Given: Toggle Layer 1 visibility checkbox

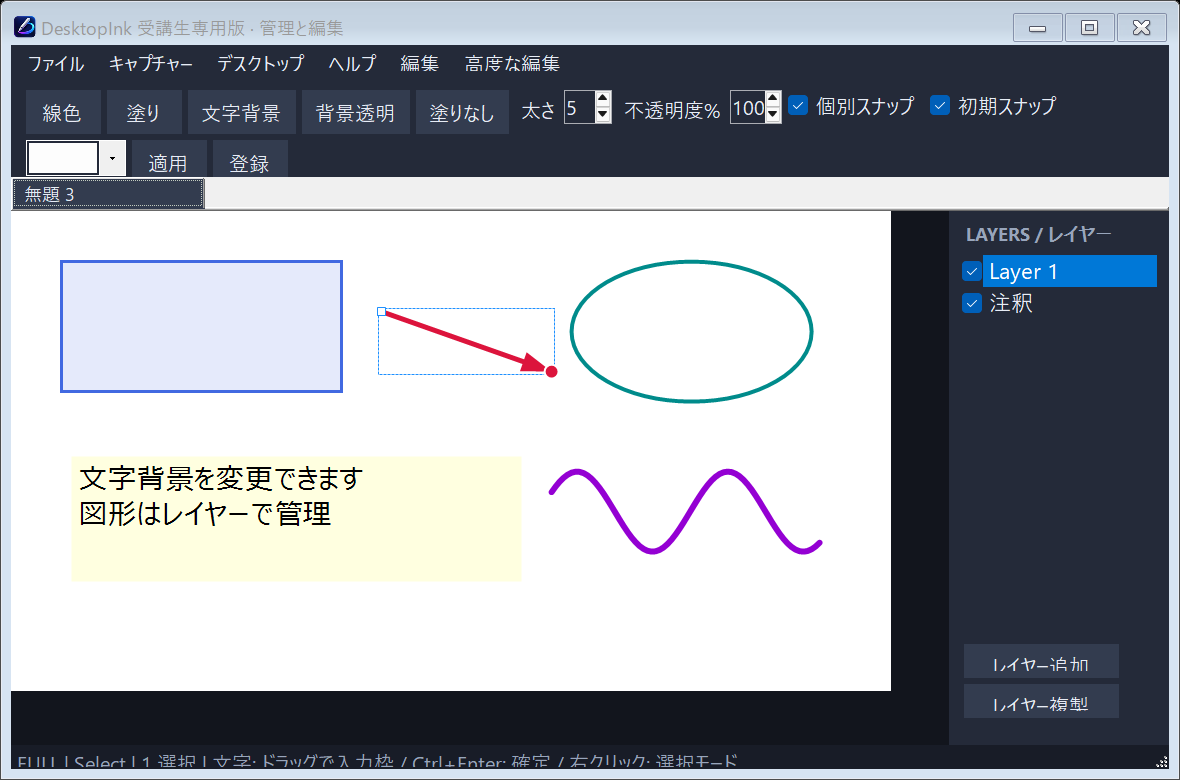Looking at the screenshot, I should [972, 271].
